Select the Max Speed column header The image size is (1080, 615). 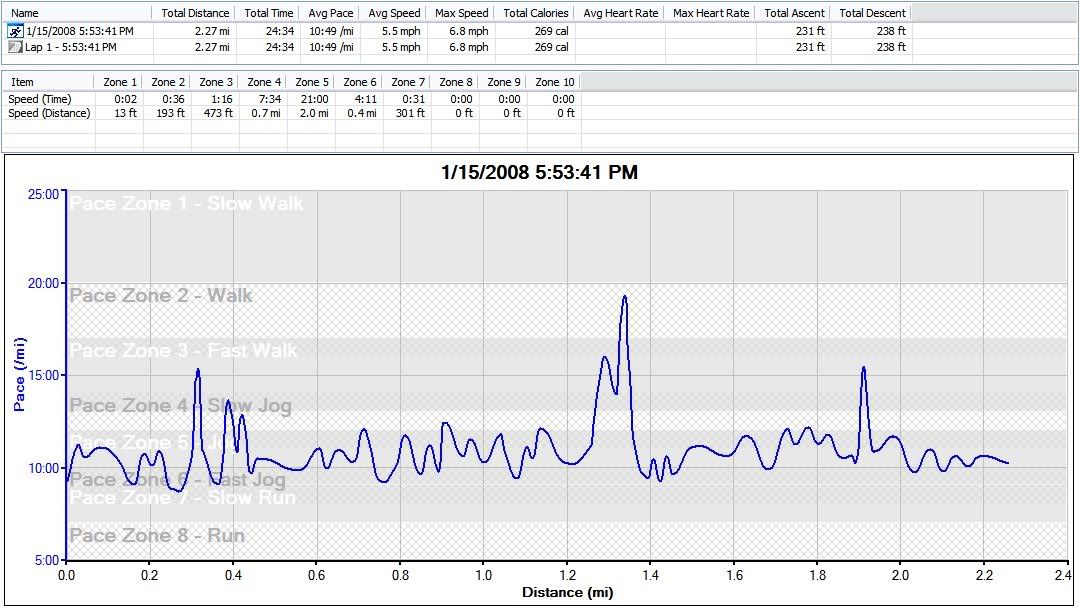pos(462,13)
